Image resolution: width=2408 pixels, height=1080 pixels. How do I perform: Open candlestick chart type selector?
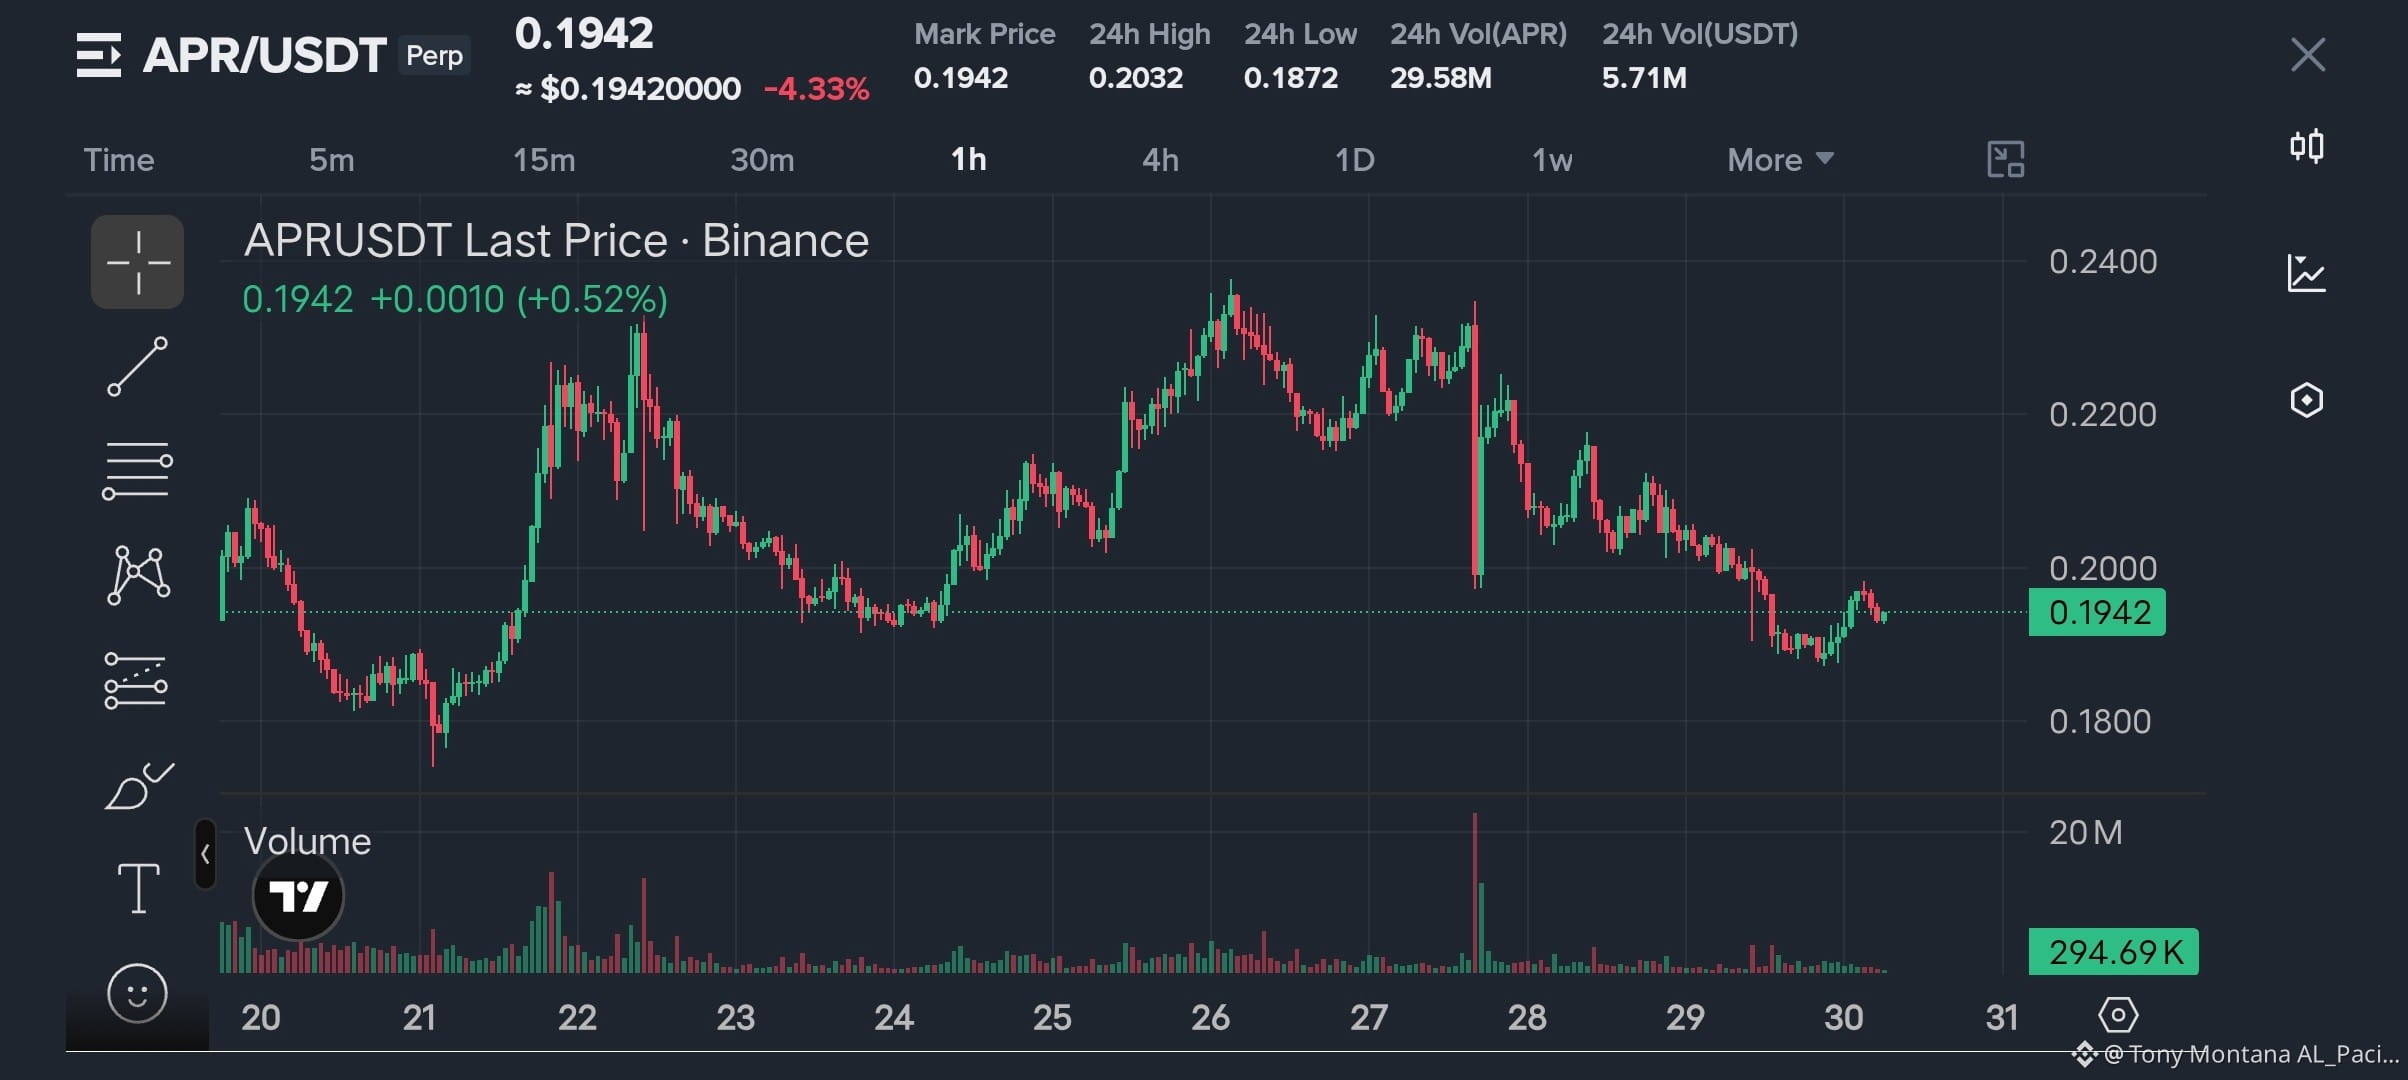click(x=2307, y=147)
